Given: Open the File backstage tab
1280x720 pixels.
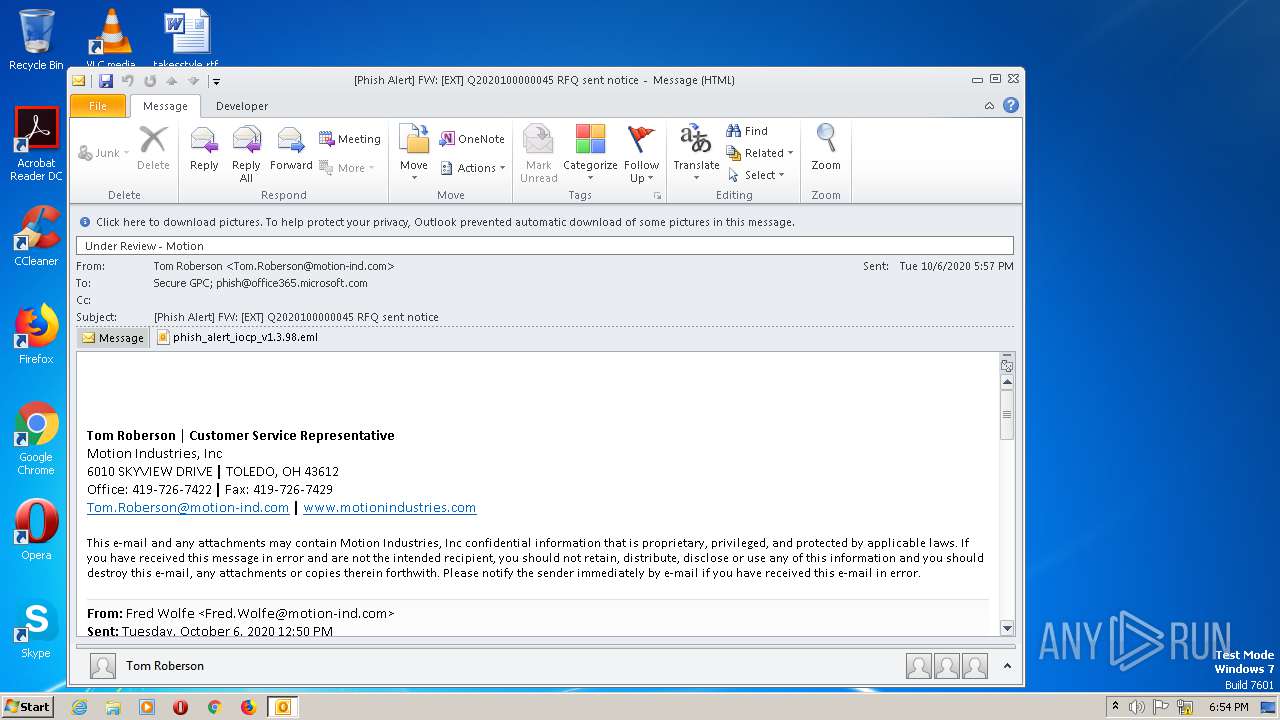Looking at the screenshot, I should pyautogui.click(x=98, y=106).
